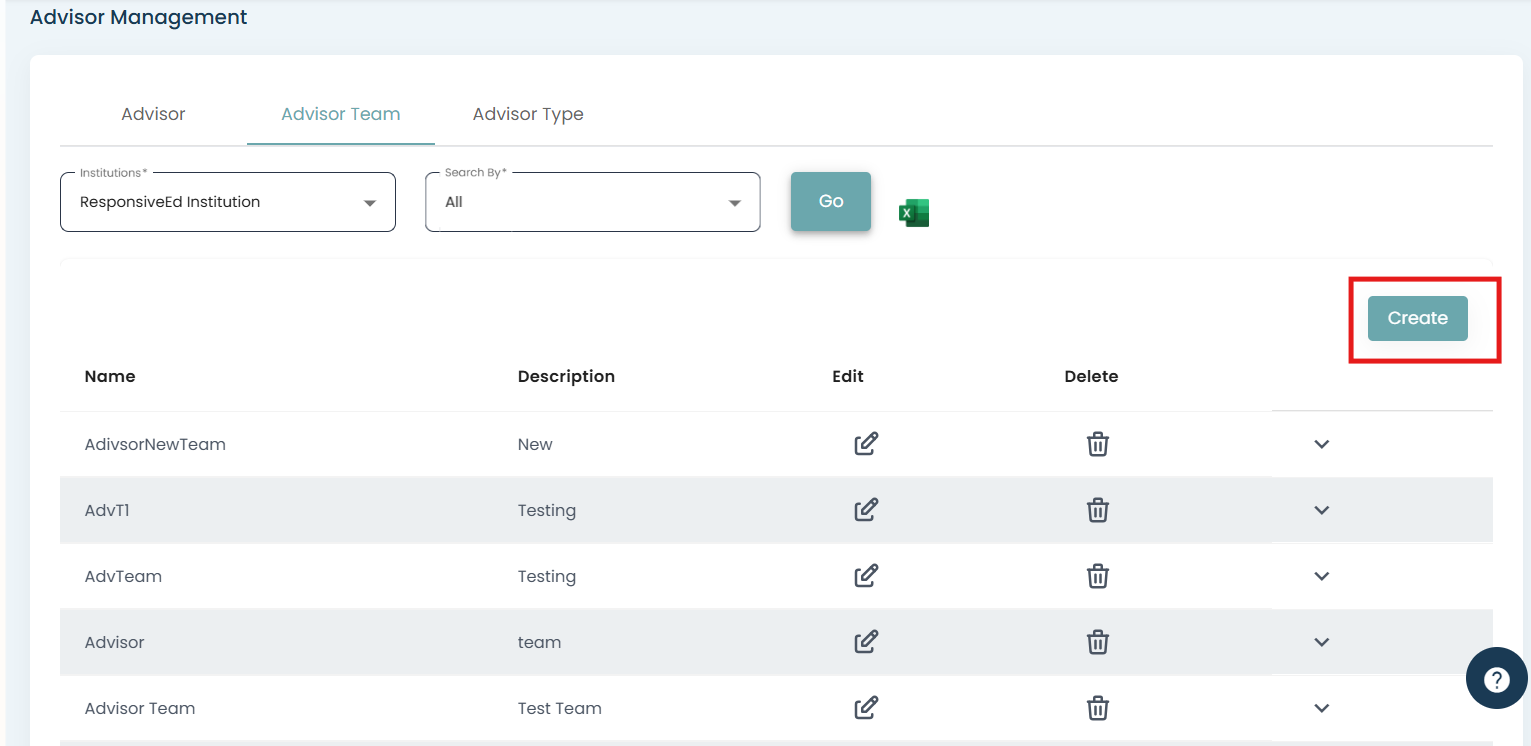Delete the AdvT1 team

pos(1097,510)
